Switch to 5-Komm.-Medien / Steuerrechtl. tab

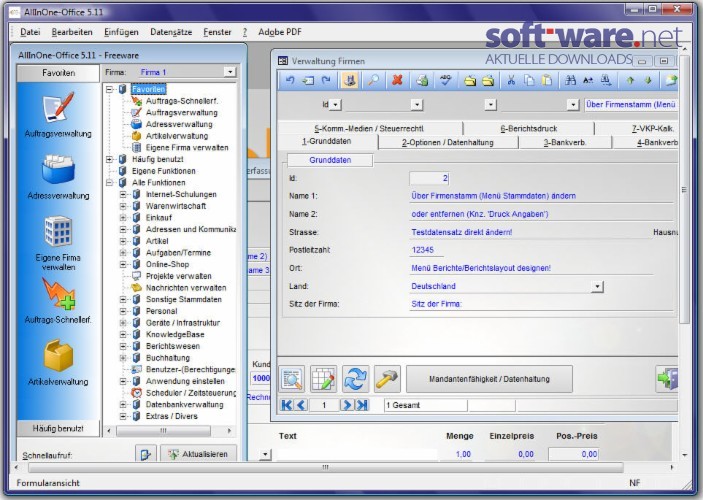click(369, 128)
